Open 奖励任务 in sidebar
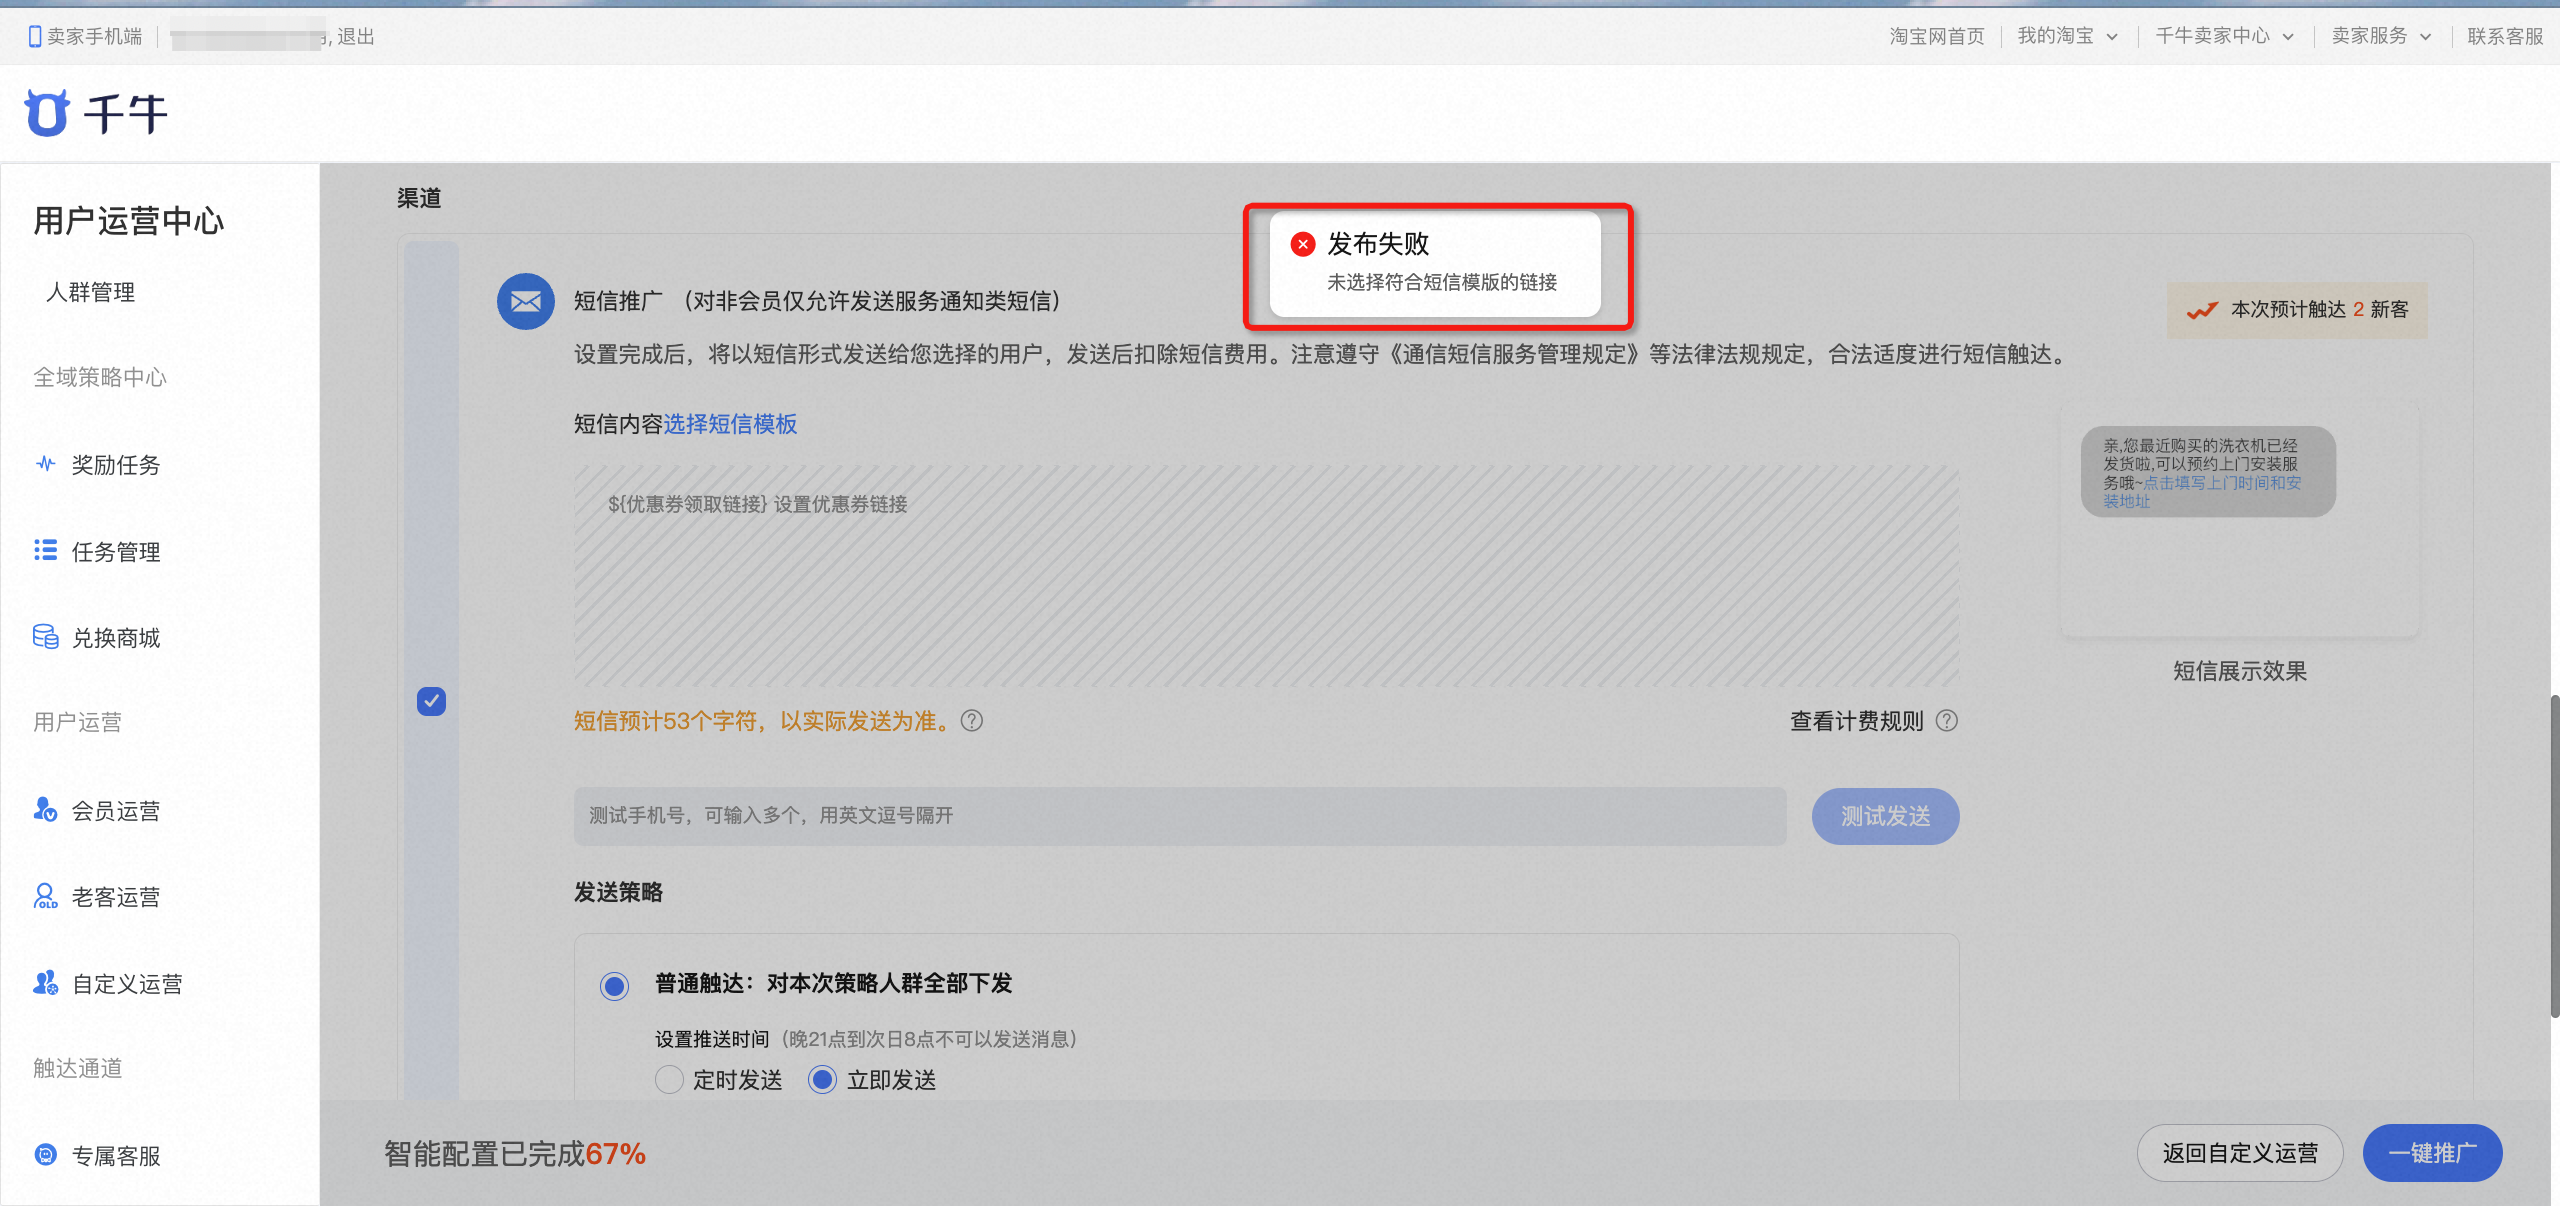The height and width of the screenshot is (1206, 2560). pyautogui.click(x=116, y=465)
